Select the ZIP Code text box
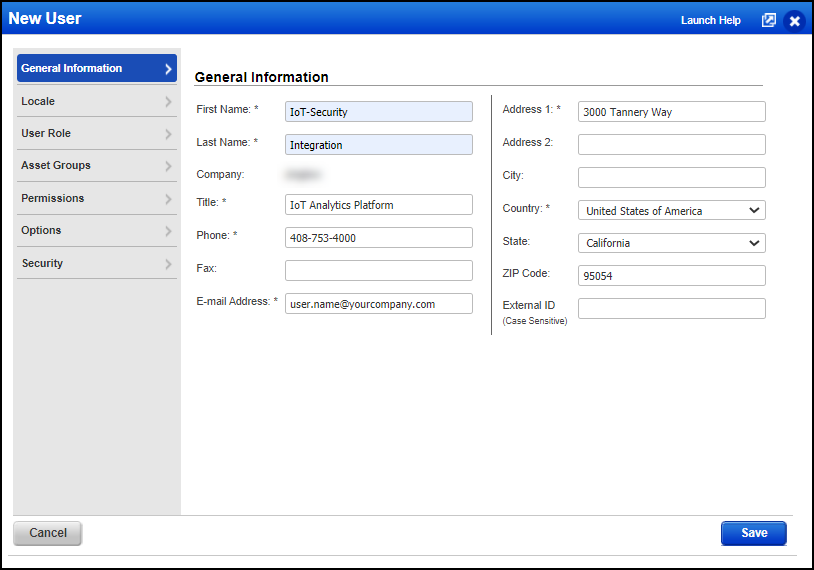 (671, 275)
